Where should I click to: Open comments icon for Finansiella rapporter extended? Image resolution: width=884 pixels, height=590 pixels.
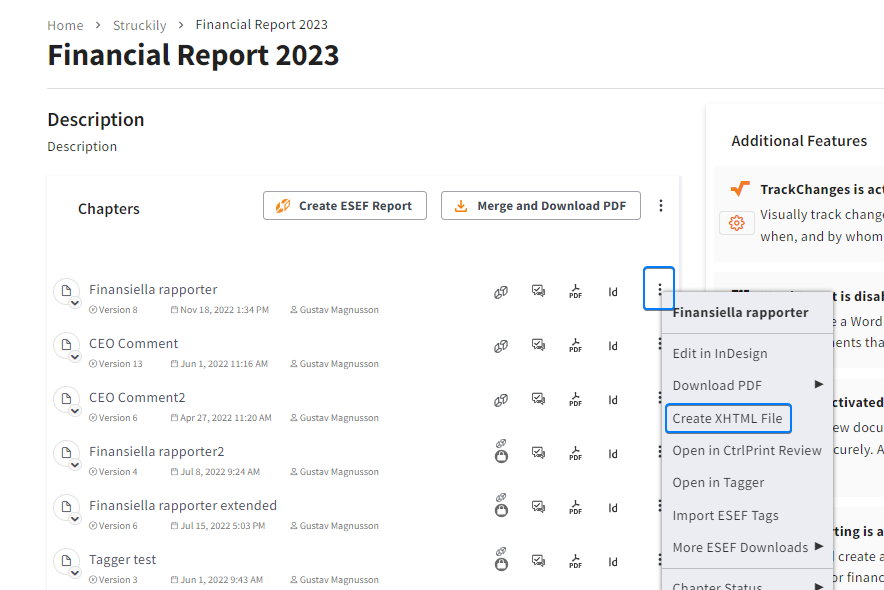[538, 507]
